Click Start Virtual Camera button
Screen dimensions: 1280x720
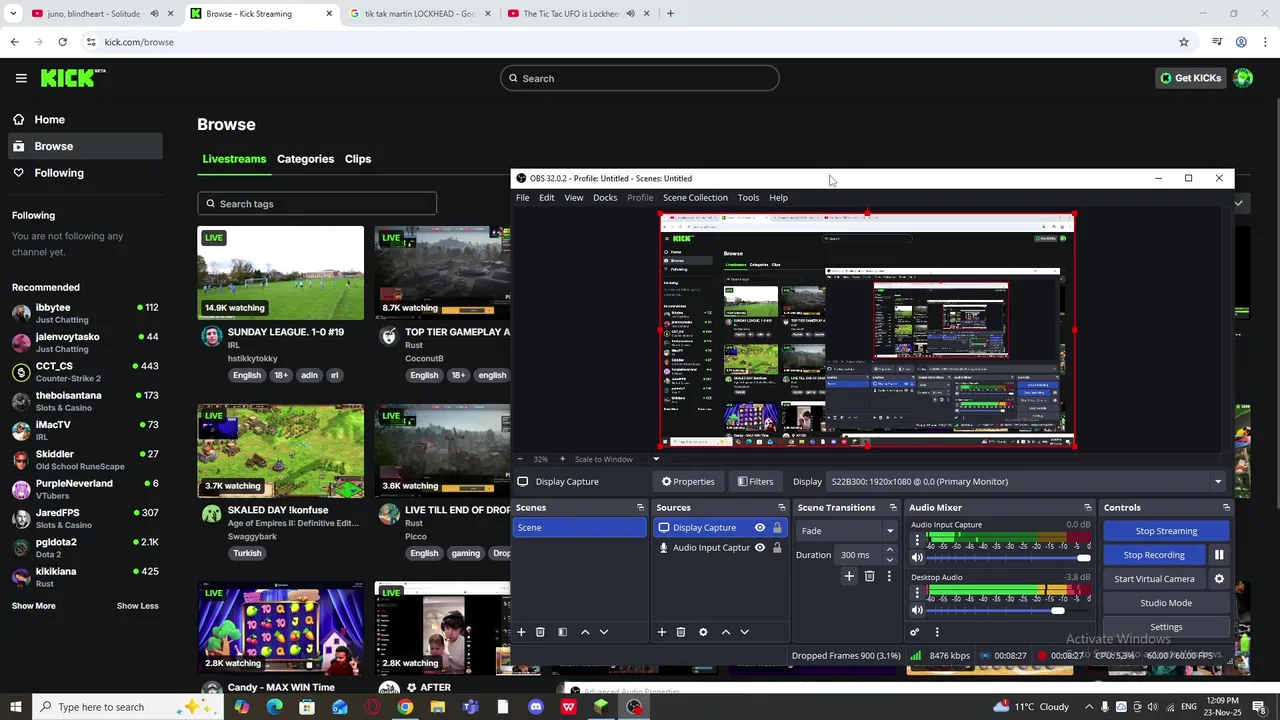pos(1154,579)
